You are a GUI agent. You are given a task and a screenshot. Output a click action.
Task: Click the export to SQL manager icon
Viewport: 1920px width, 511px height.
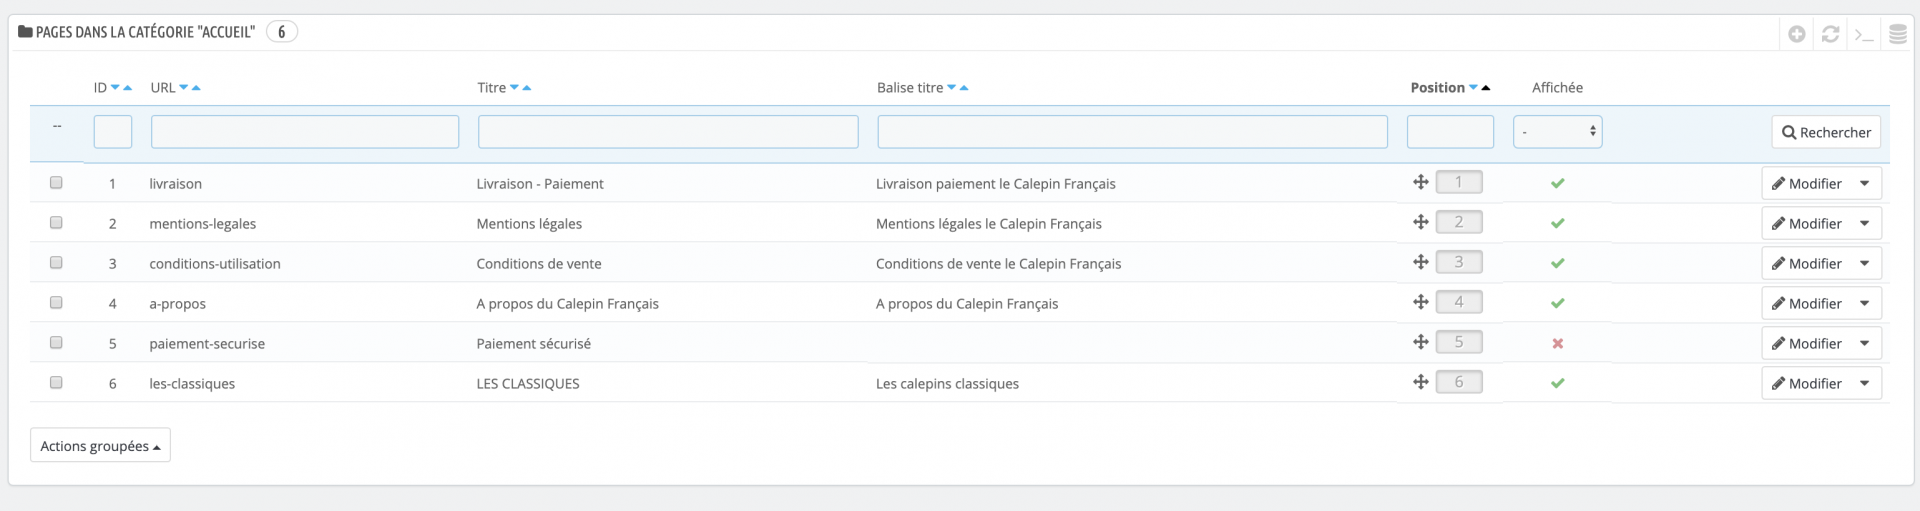pos(1897,34)
